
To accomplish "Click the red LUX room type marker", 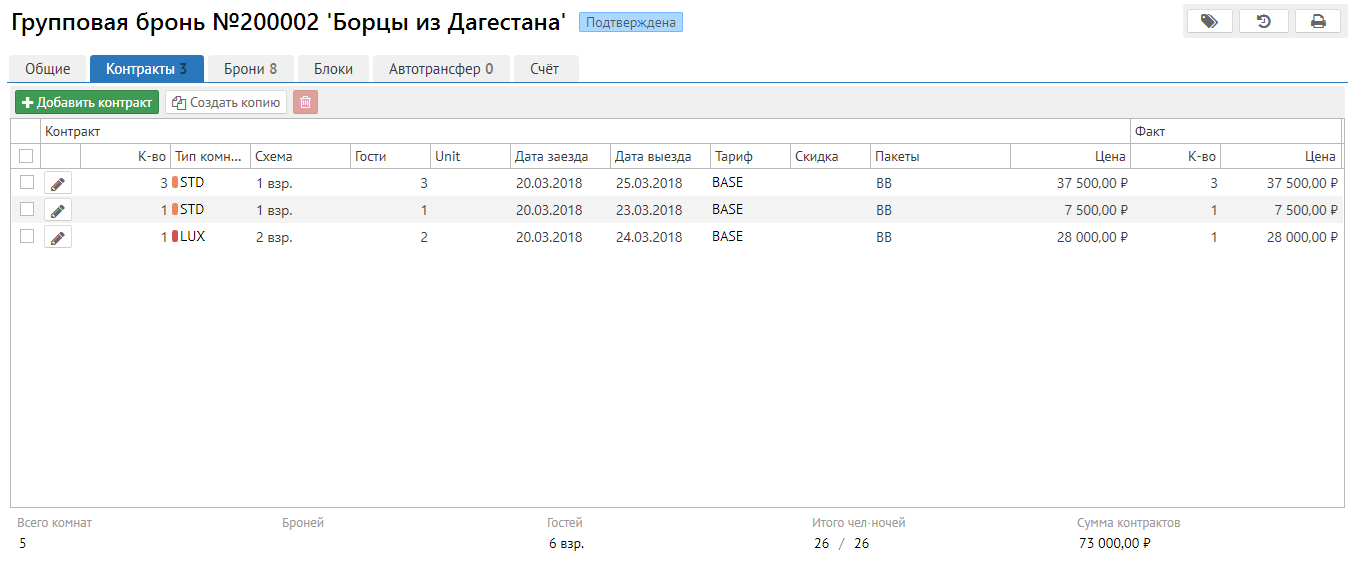I will click(x=175, y=237).
